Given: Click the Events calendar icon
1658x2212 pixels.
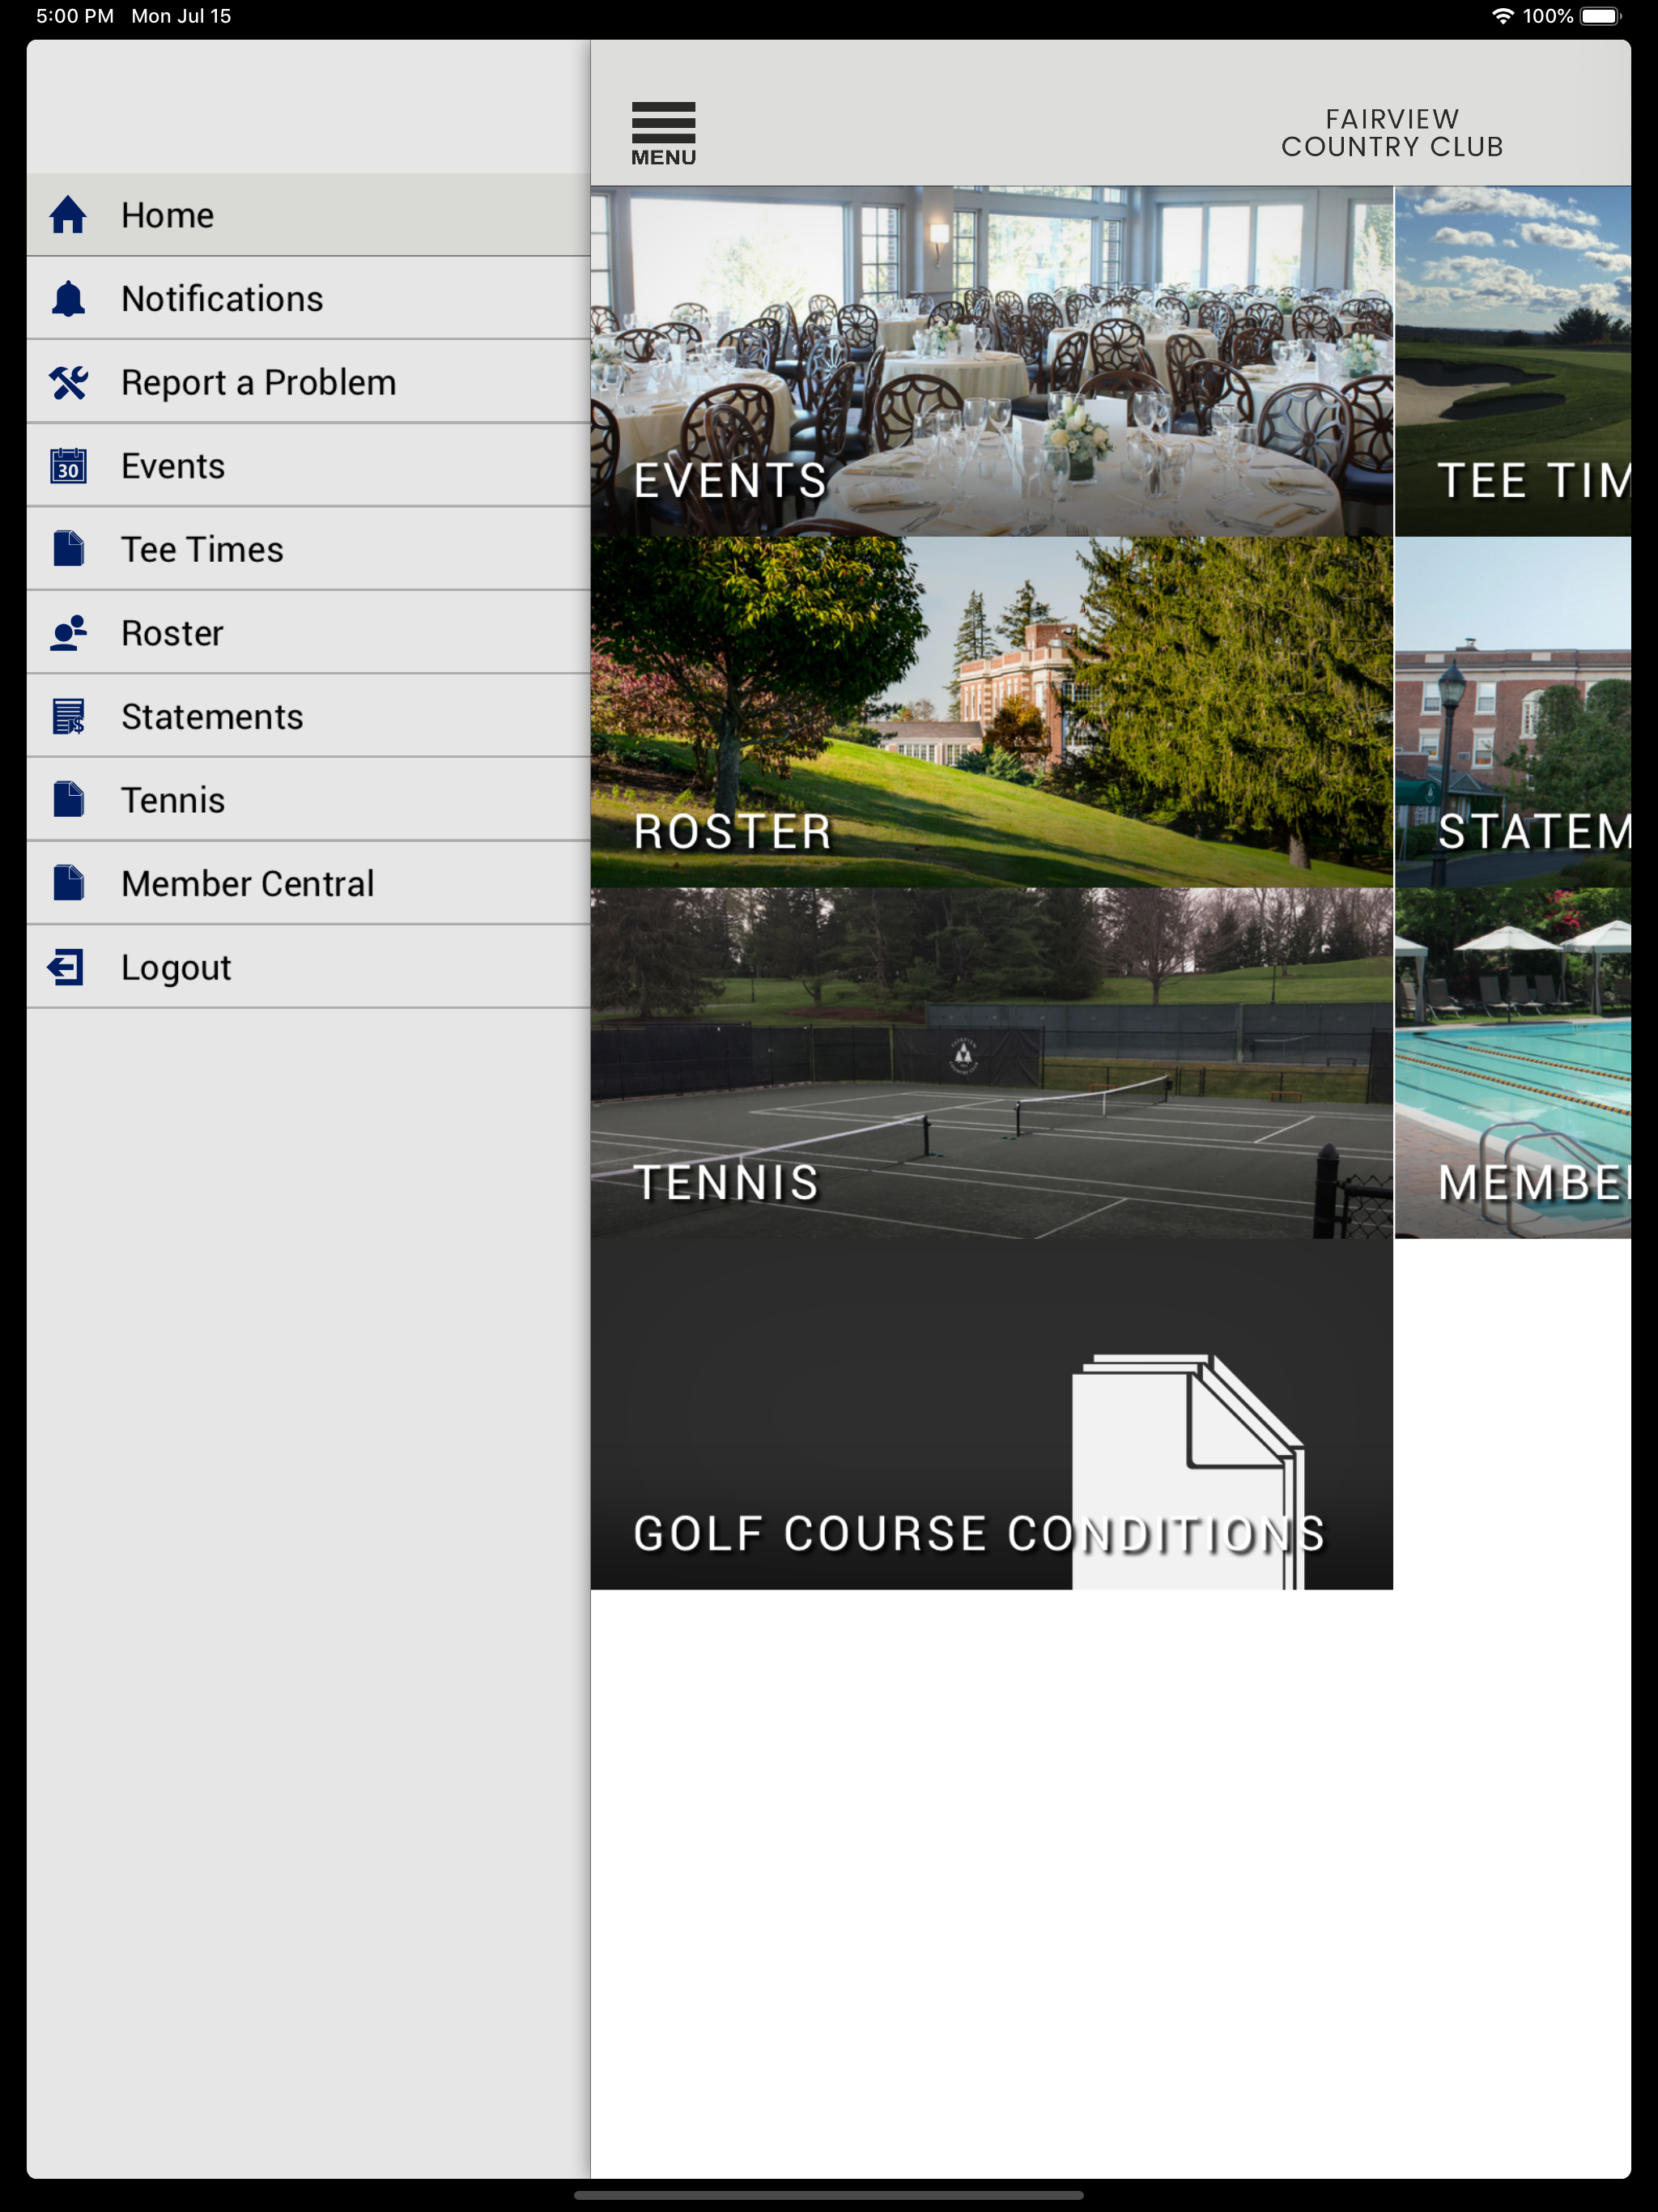Looking at the screenshot, I should coord(68,466).
